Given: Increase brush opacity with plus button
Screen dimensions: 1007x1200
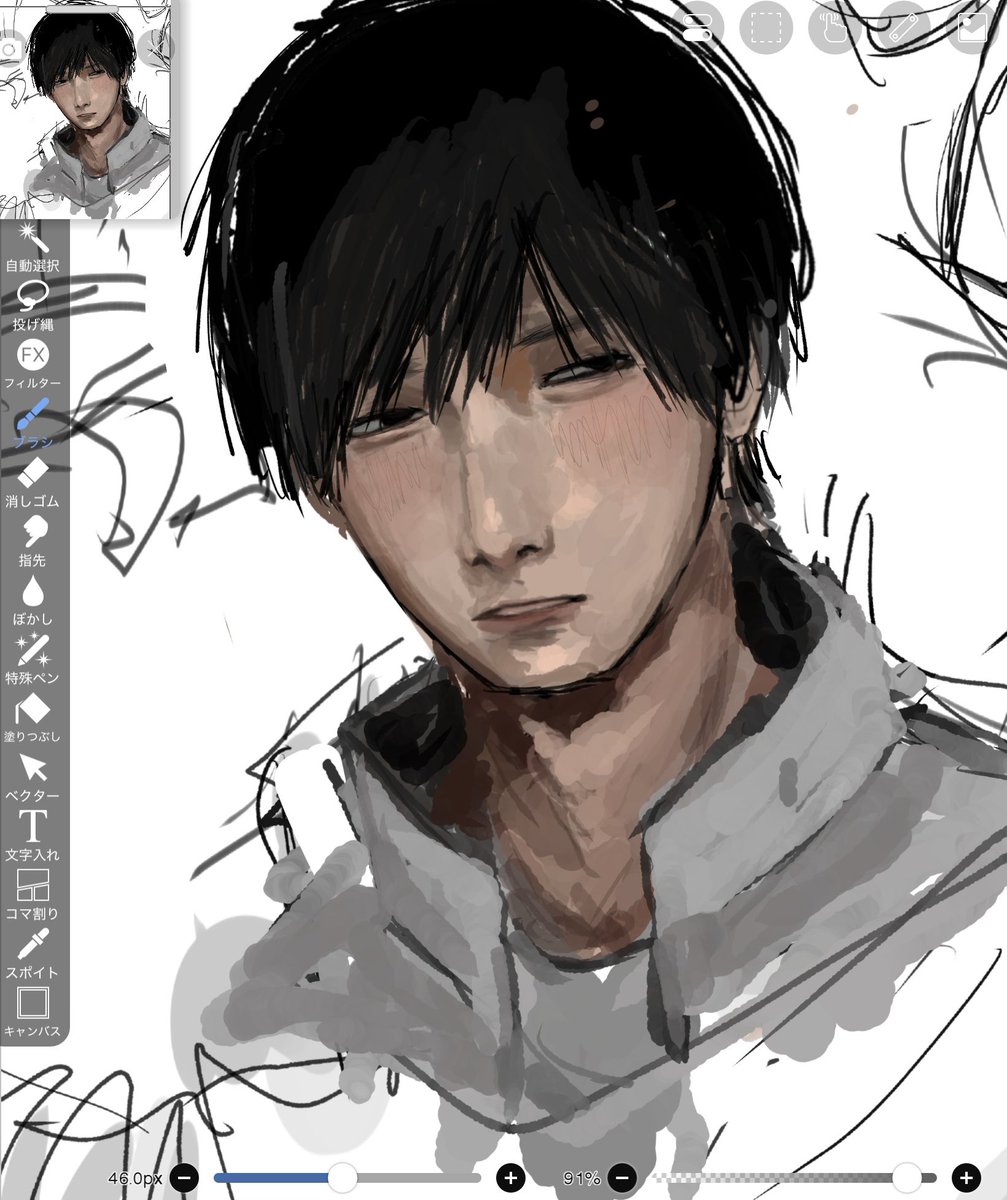Looking at the screenshot, I should (965, 1177).
